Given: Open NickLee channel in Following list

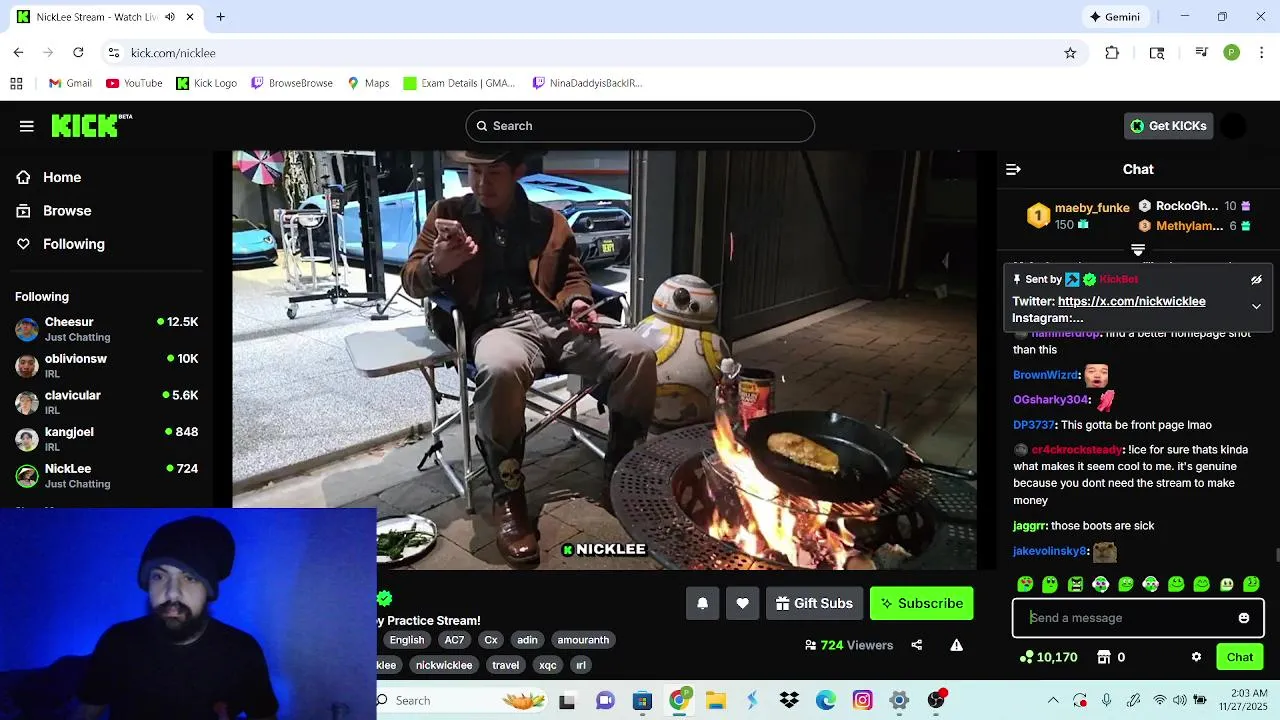Looking at the screenshot, I should click(107, 476).
